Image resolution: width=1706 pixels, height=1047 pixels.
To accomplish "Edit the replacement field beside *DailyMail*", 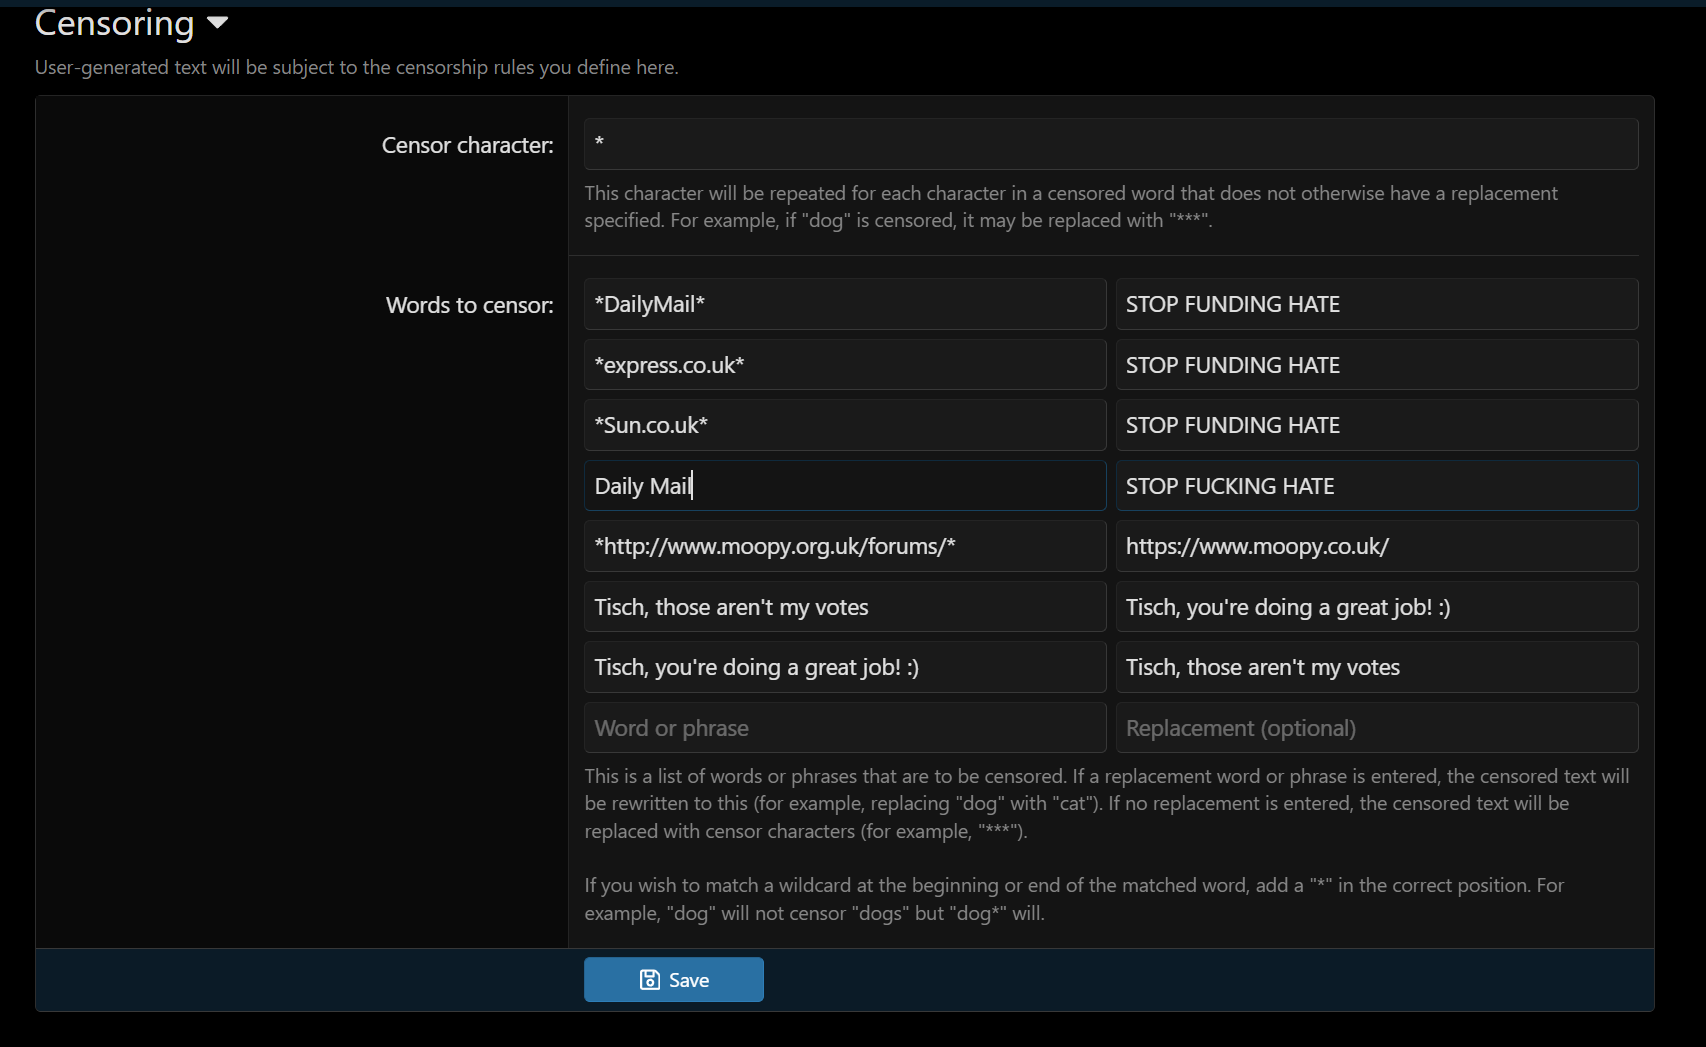I will click(1377, 304).
